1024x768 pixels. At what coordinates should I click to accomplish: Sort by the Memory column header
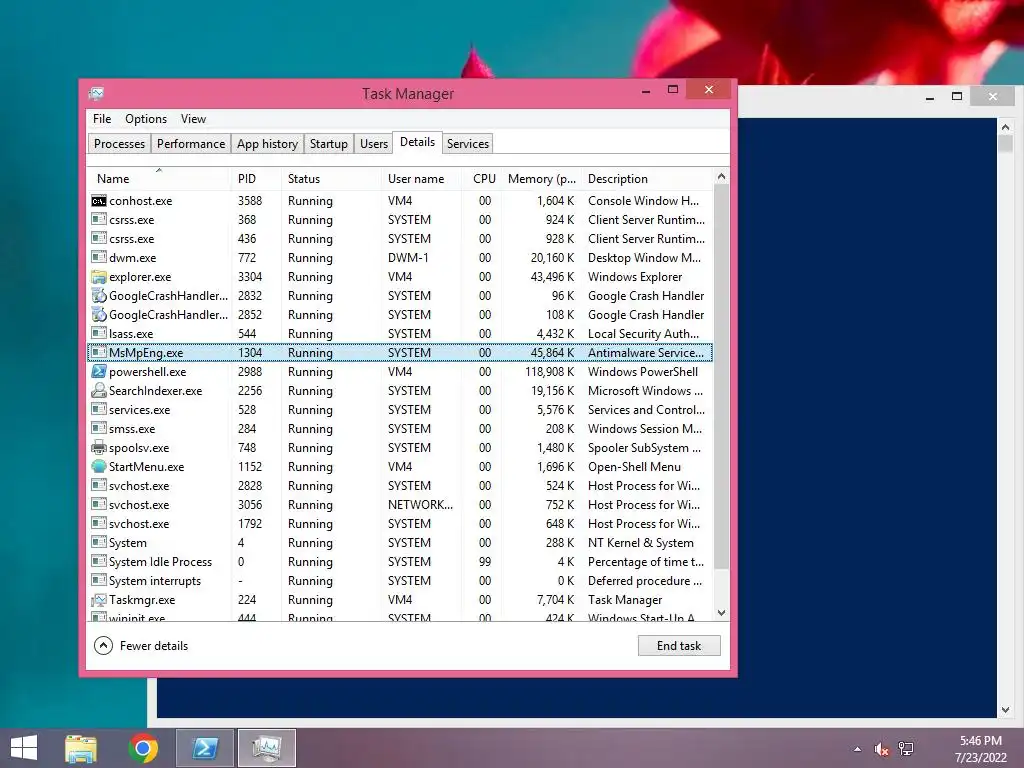coord(542,179)
